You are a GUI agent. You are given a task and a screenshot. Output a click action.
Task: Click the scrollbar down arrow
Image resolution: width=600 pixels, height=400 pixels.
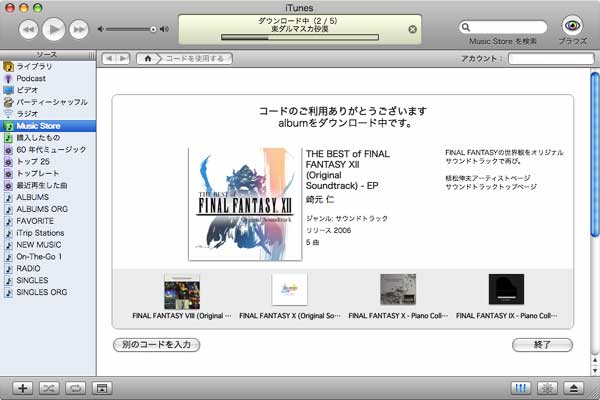595,370
